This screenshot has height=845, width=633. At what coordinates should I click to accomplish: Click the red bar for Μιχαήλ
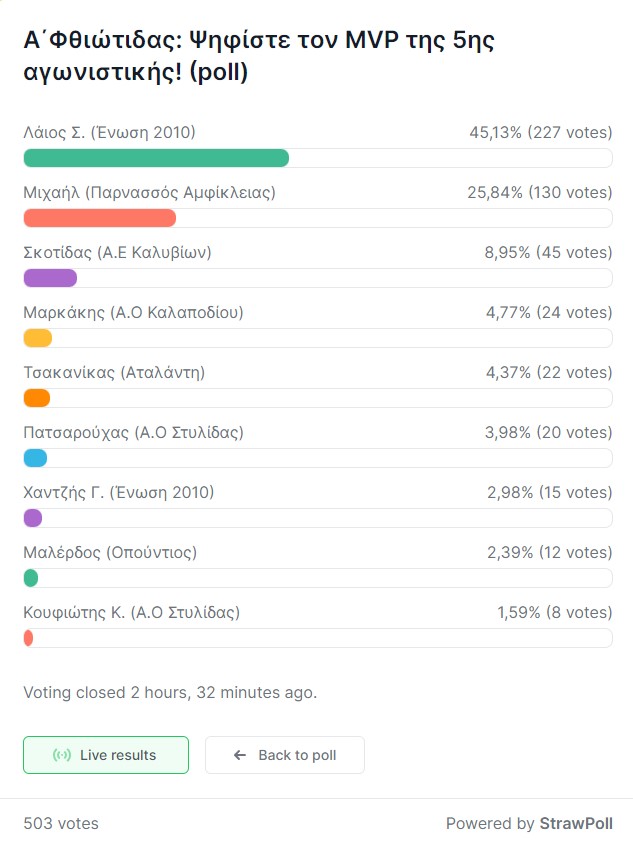[100, 218]
